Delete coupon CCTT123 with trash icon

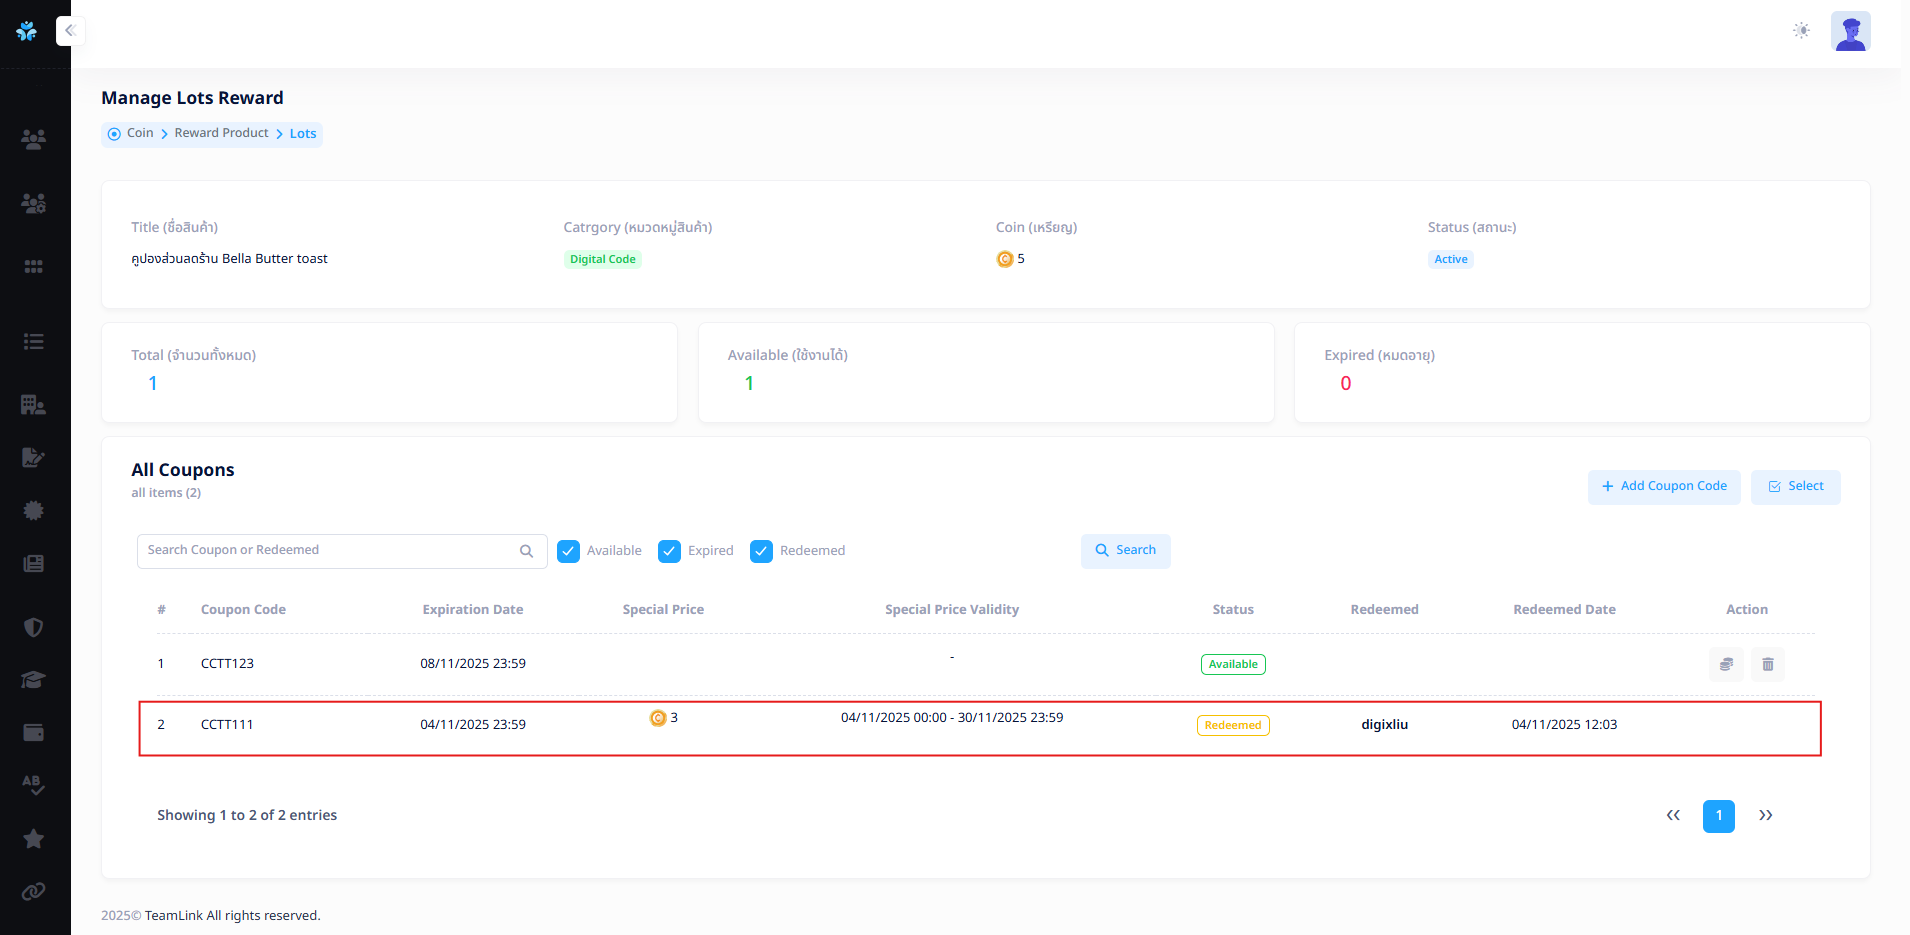1767,664
